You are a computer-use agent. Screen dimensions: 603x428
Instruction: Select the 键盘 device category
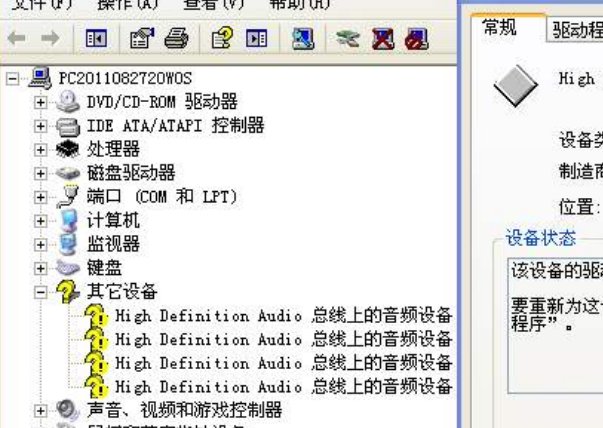[104, 268]
